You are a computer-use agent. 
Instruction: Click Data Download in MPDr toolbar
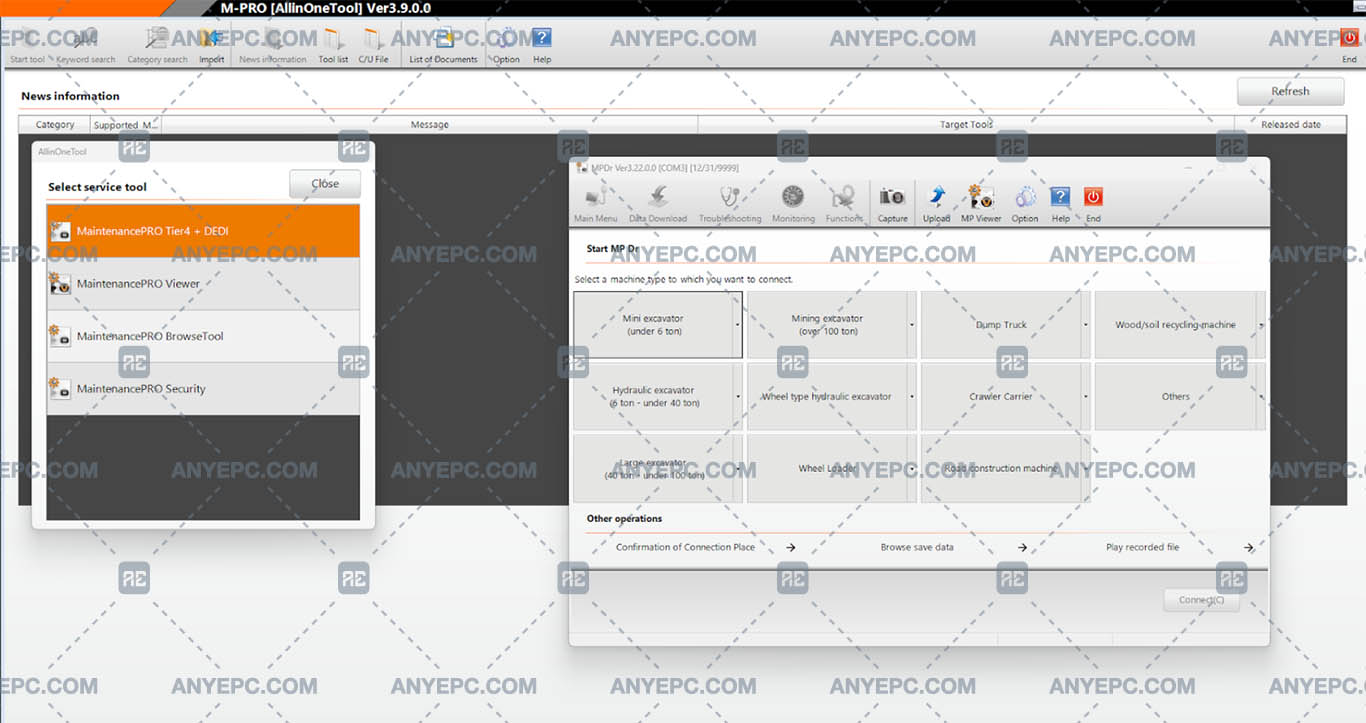[658, 204]
